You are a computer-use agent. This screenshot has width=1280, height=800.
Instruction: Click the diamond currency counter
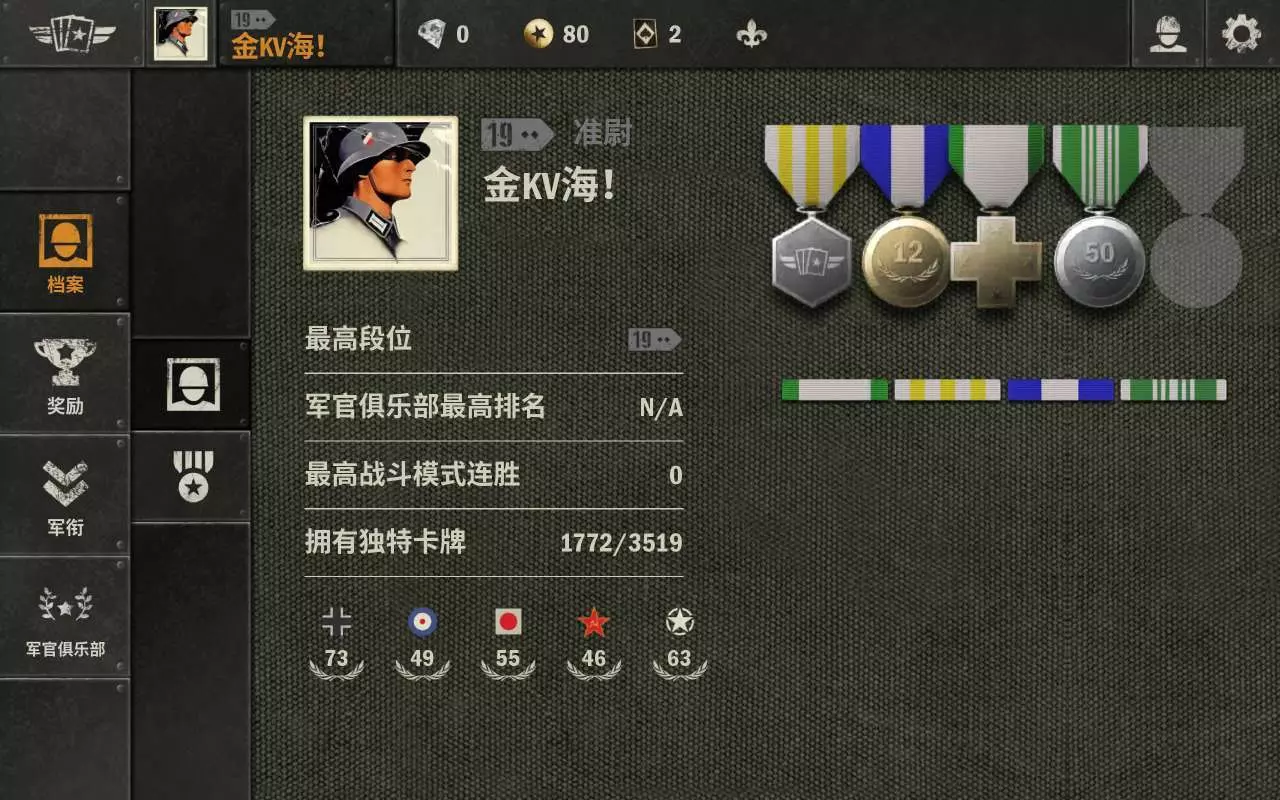(x=443, y=35)
